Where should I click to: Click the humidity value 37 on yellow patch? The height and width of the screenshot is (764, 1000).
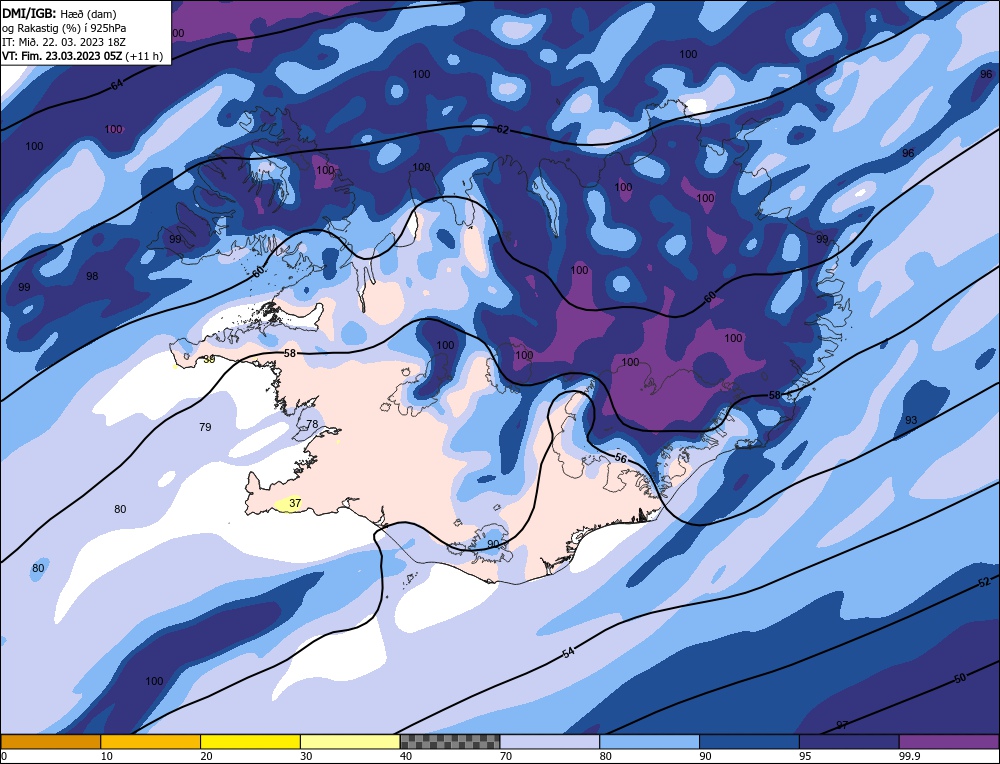coord(295,503)
